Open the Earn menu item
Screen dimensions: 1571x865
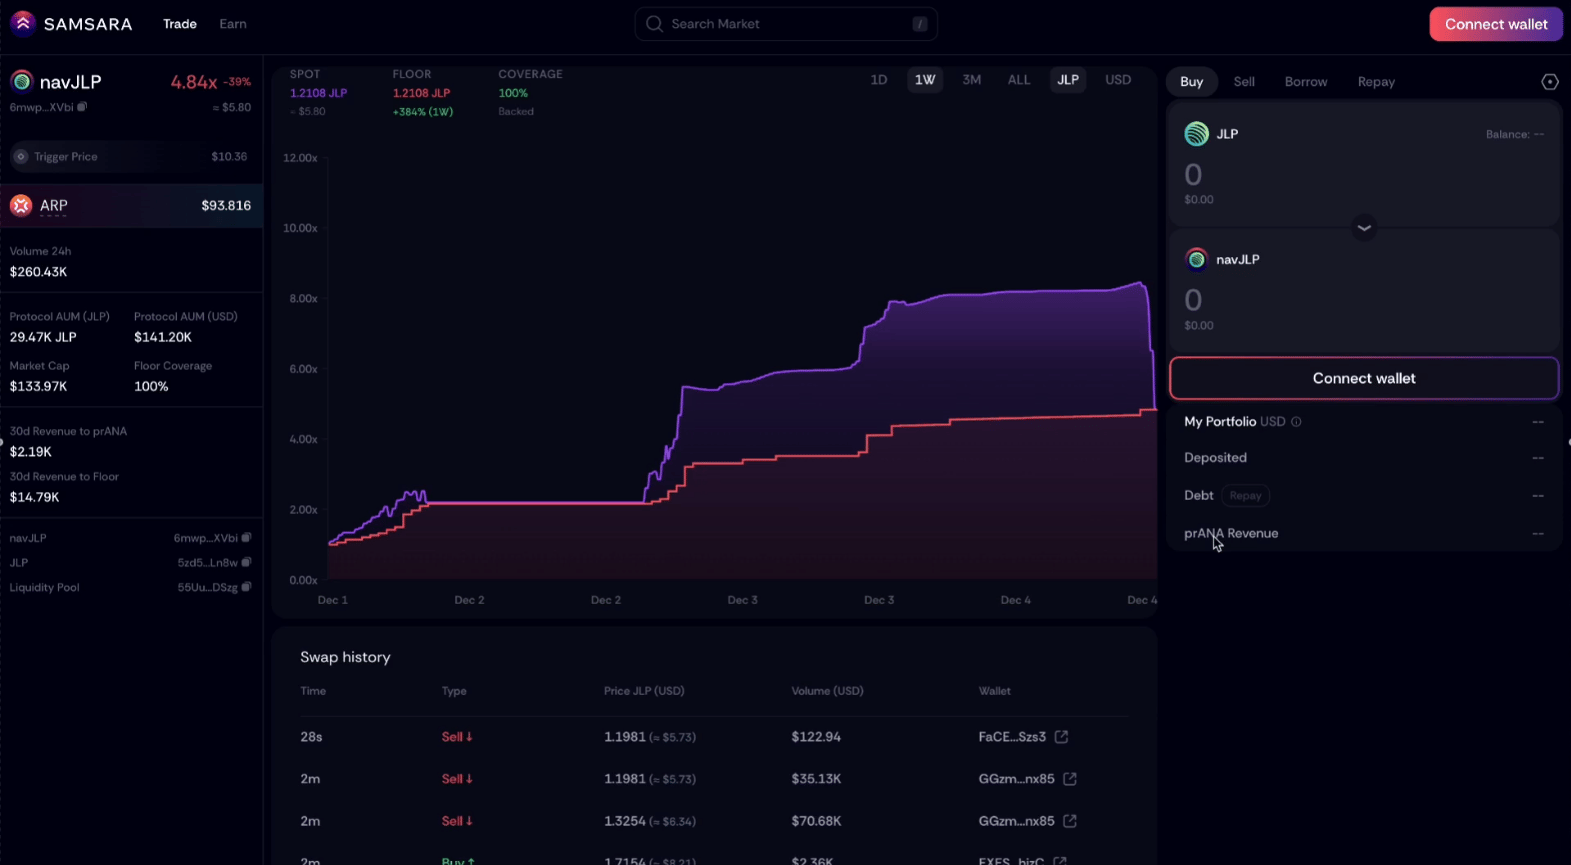(233, 24)
